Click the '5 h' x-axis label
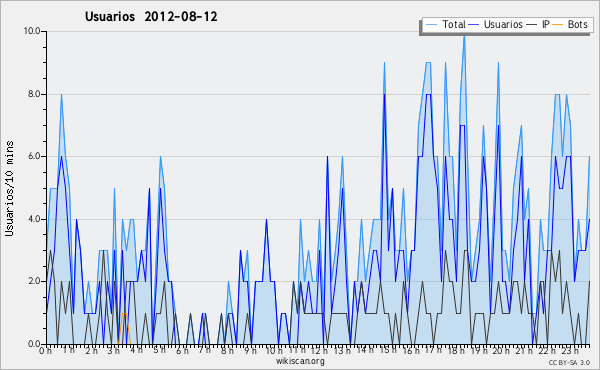The image size is (600, 370). [159, 350]
